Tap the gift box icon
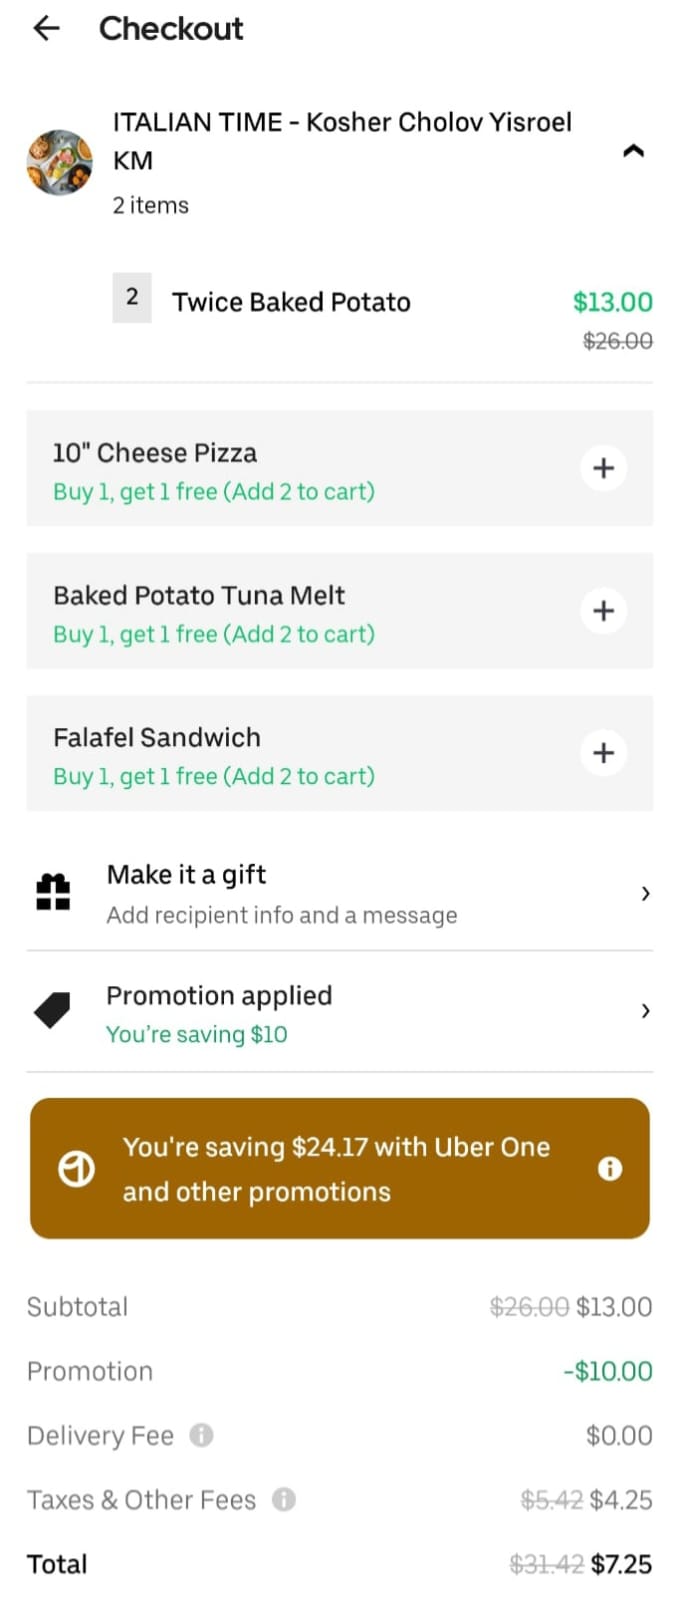The height and width of the screenshot is (1600, 679). (x=53, y=892)
